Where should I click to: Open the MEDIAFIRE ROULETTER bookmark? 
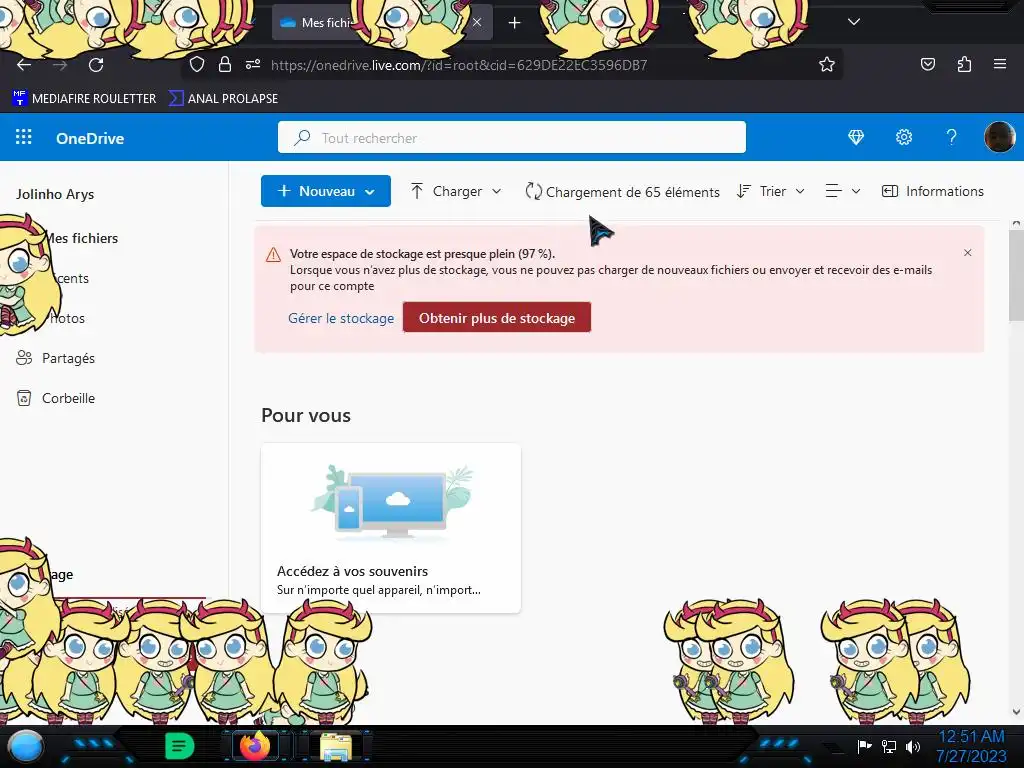[84, 99]
